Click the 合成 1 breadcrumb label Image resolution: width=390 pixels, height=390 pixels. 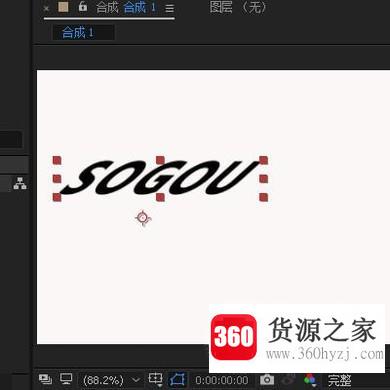pos(78,33)
